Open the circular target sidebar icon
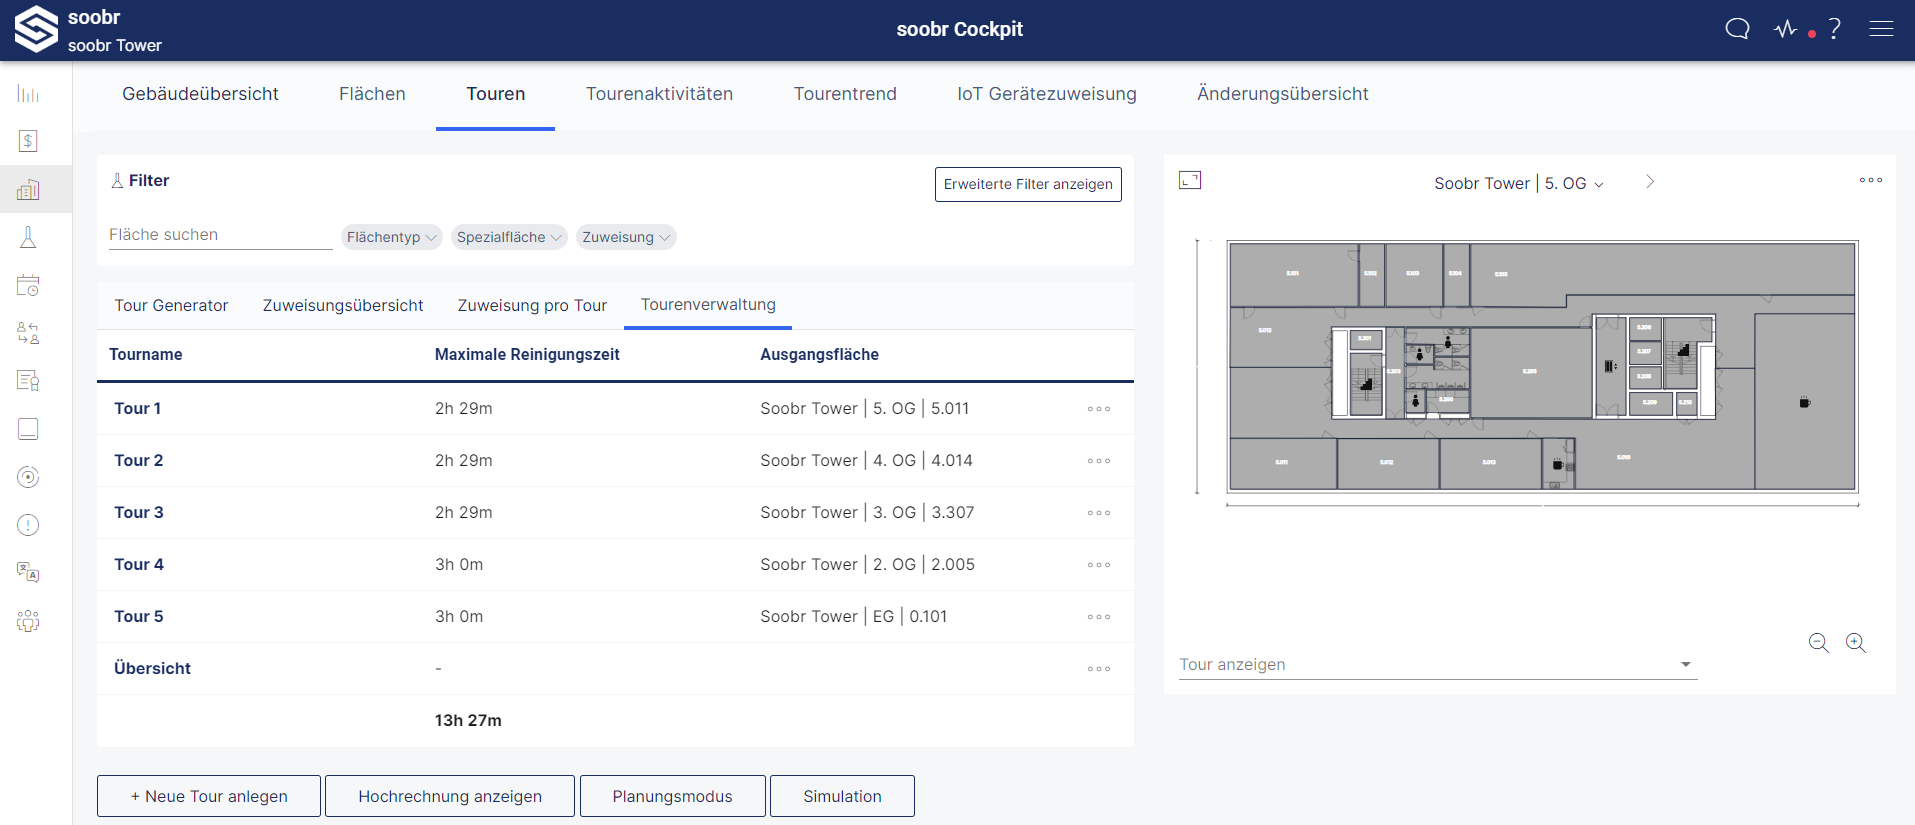The image size is (1915, 825). [28, 477]
